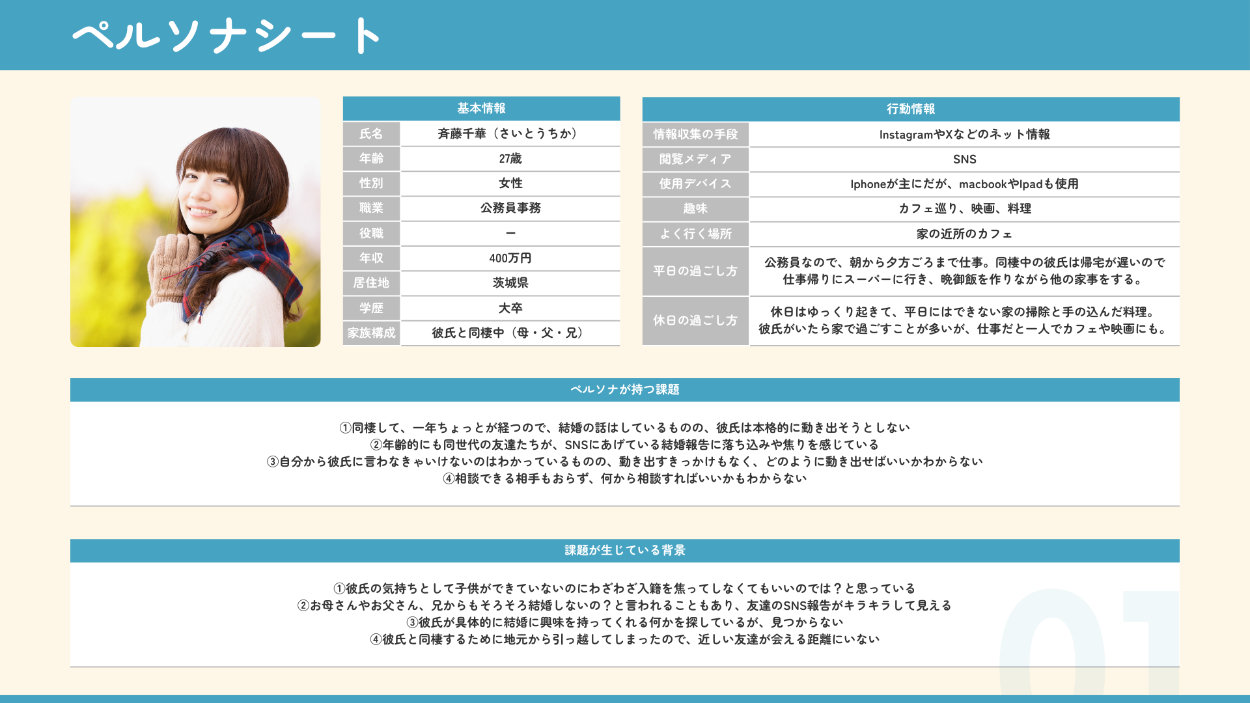Image resolution: width=1250 pixels, height=703 pixels.
Task: Click the ペルソナが持つ課題 section header
Action: [x=624, y=390]
